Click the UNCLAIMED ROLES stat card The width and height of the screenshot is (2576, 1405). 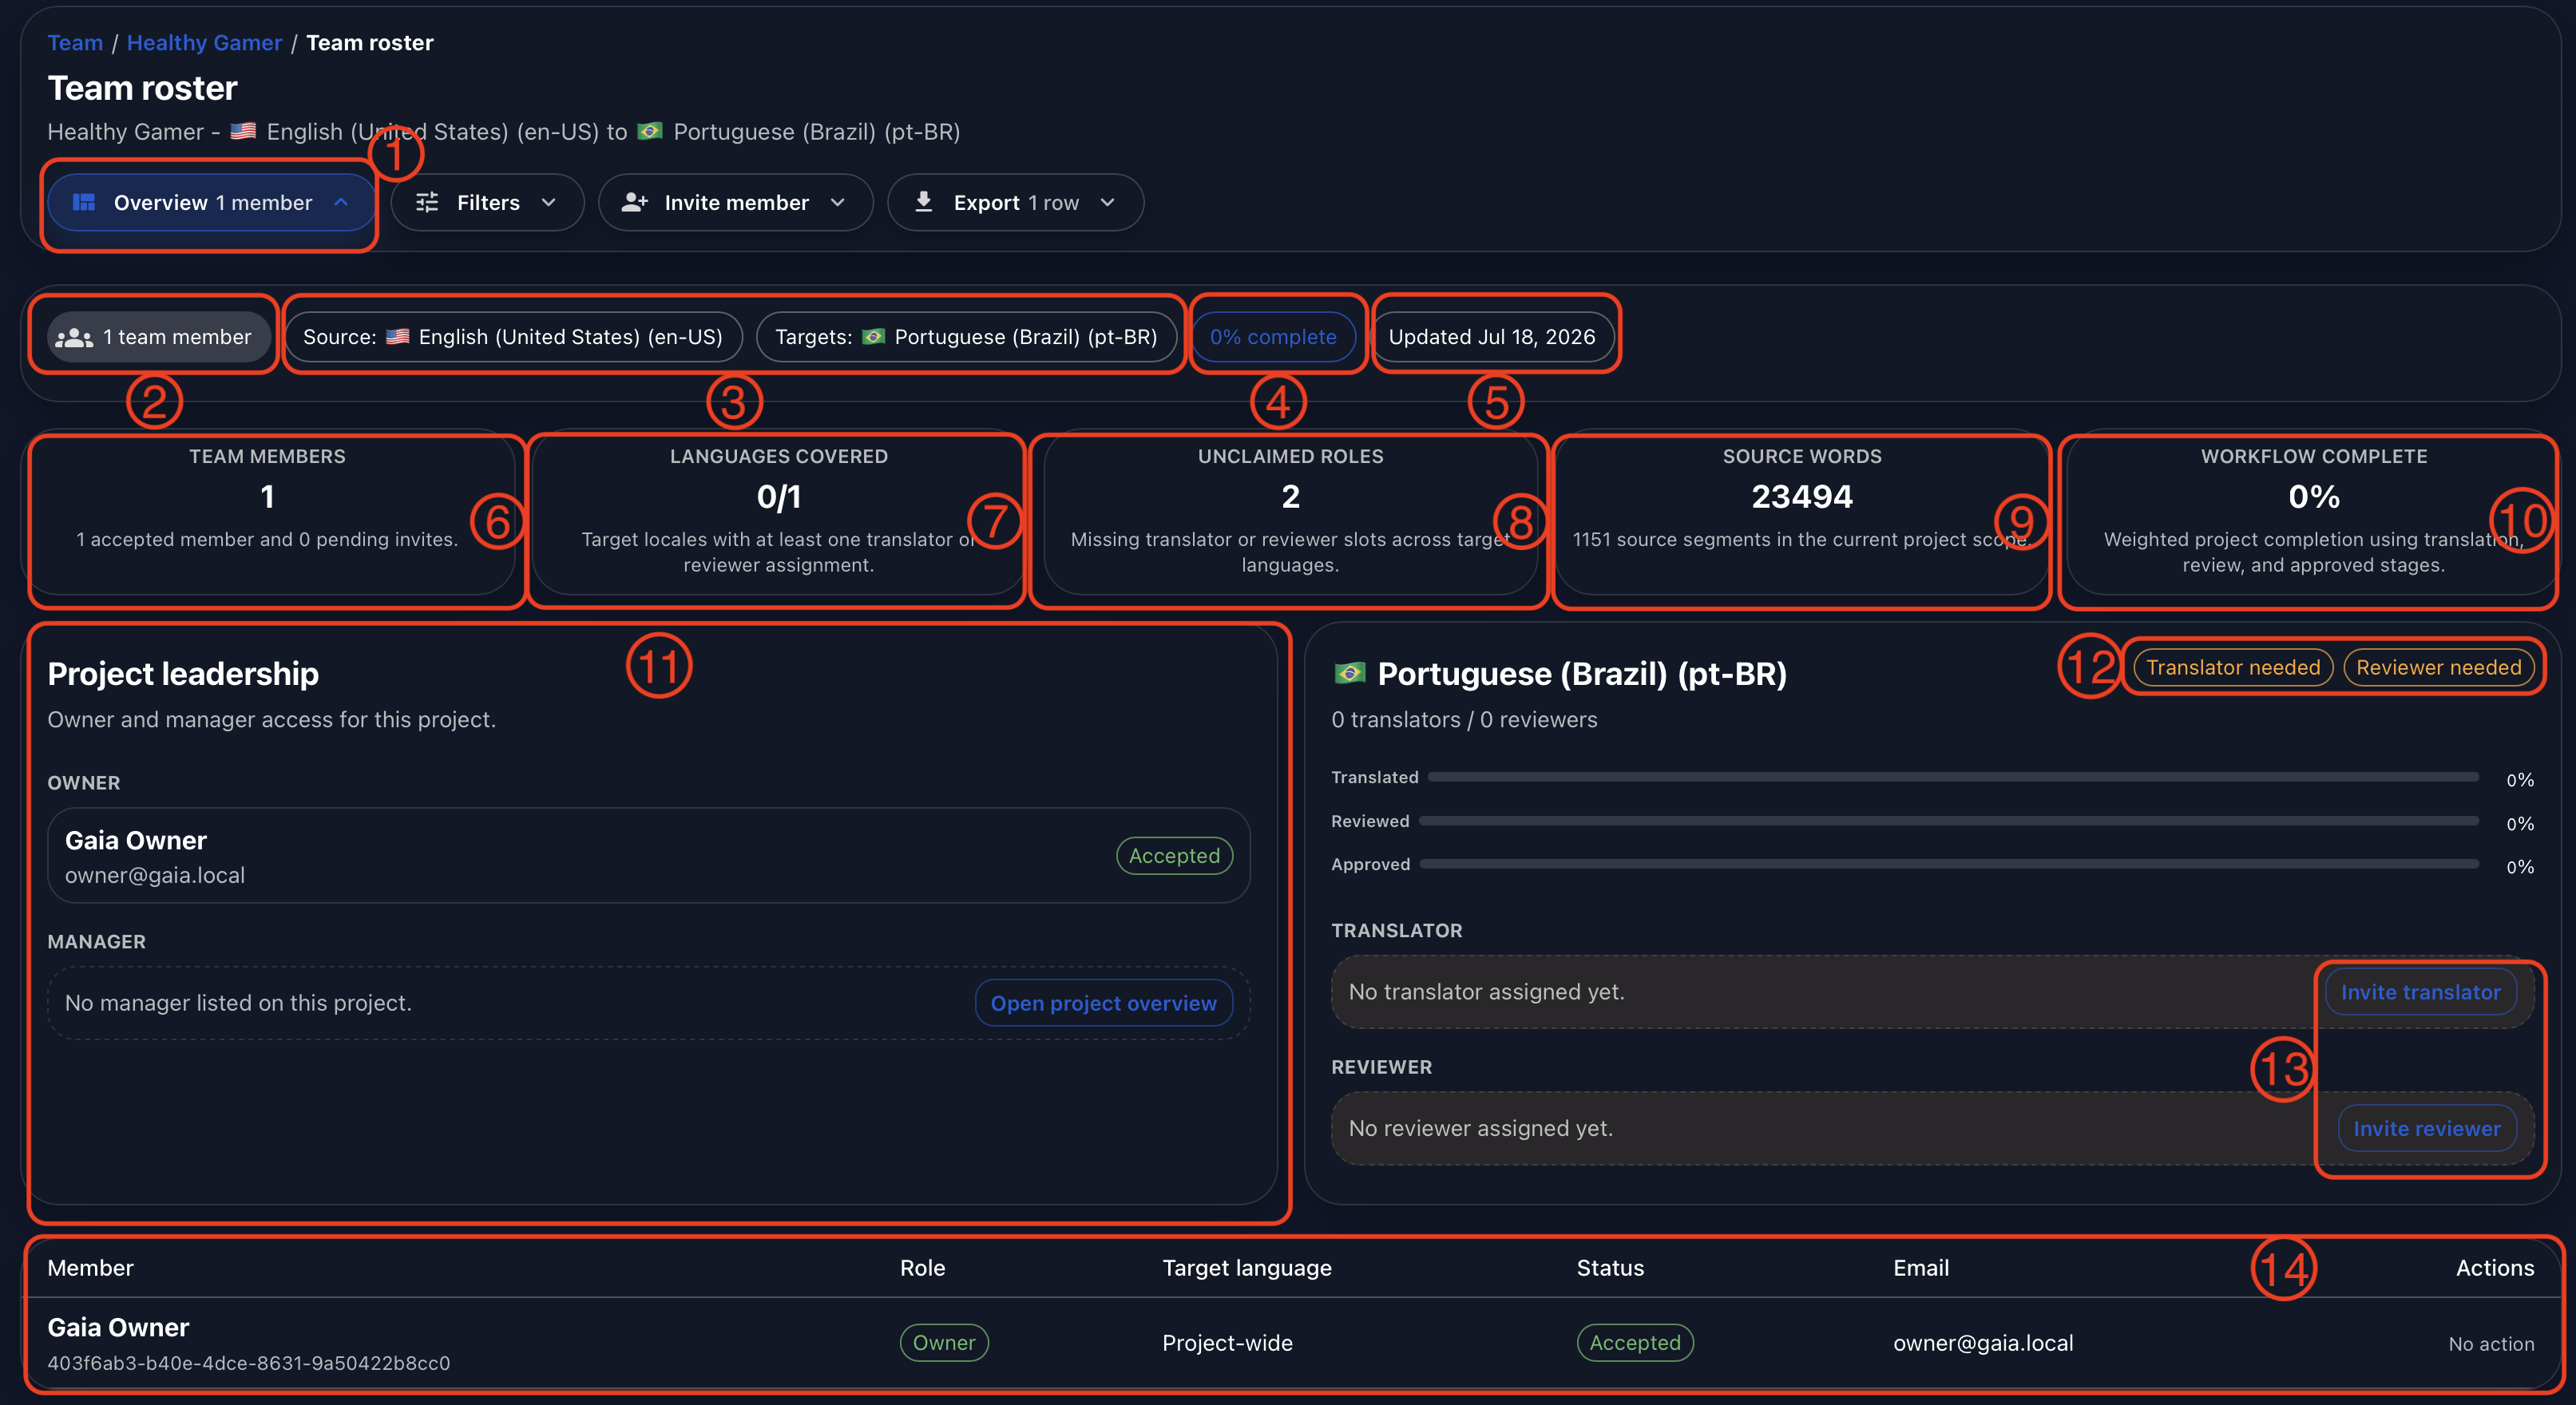[1290, 512]
